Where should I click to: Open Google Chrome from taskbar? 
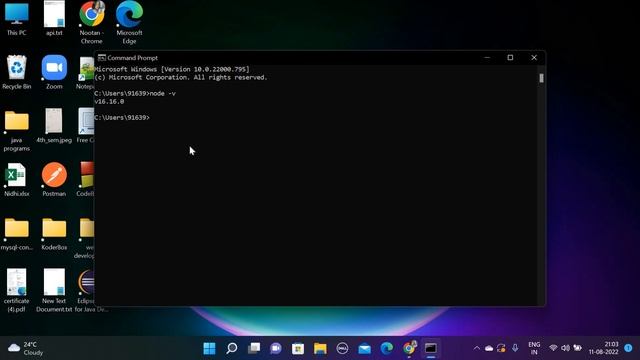tap(409, 348)
